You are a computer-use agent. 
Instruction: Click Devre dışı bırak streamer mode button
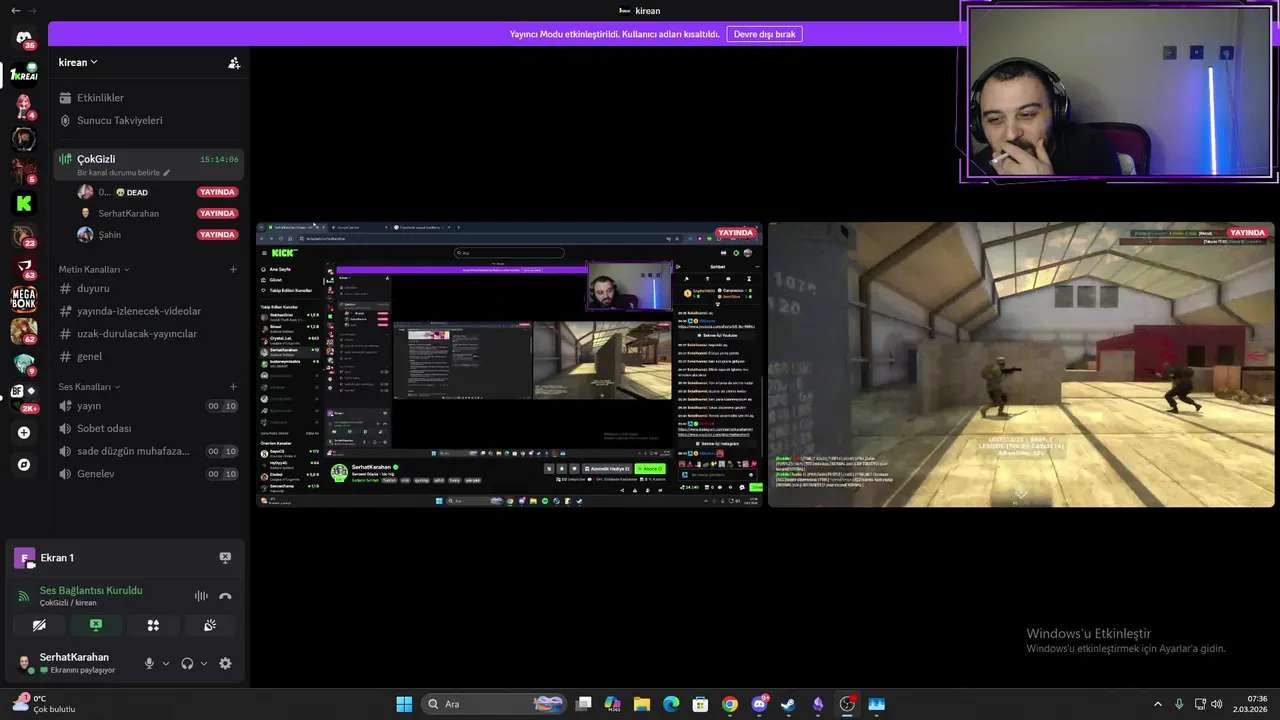point(764,34)
